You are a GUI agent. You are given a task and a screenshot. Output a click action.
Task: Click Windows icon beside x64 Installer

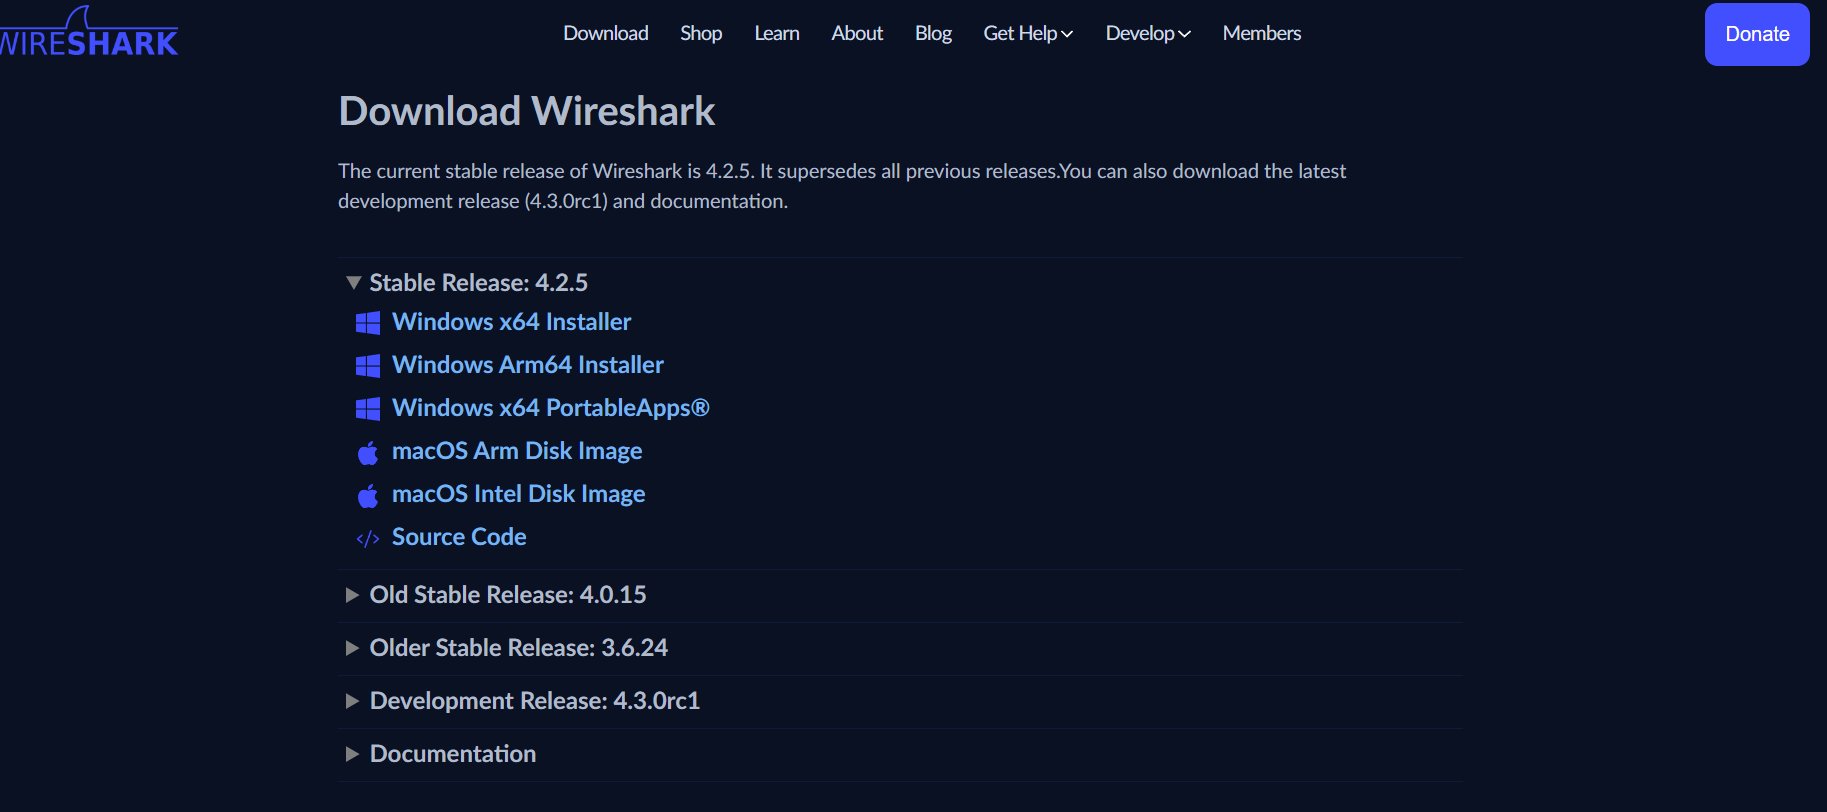[x=368, y=323]
